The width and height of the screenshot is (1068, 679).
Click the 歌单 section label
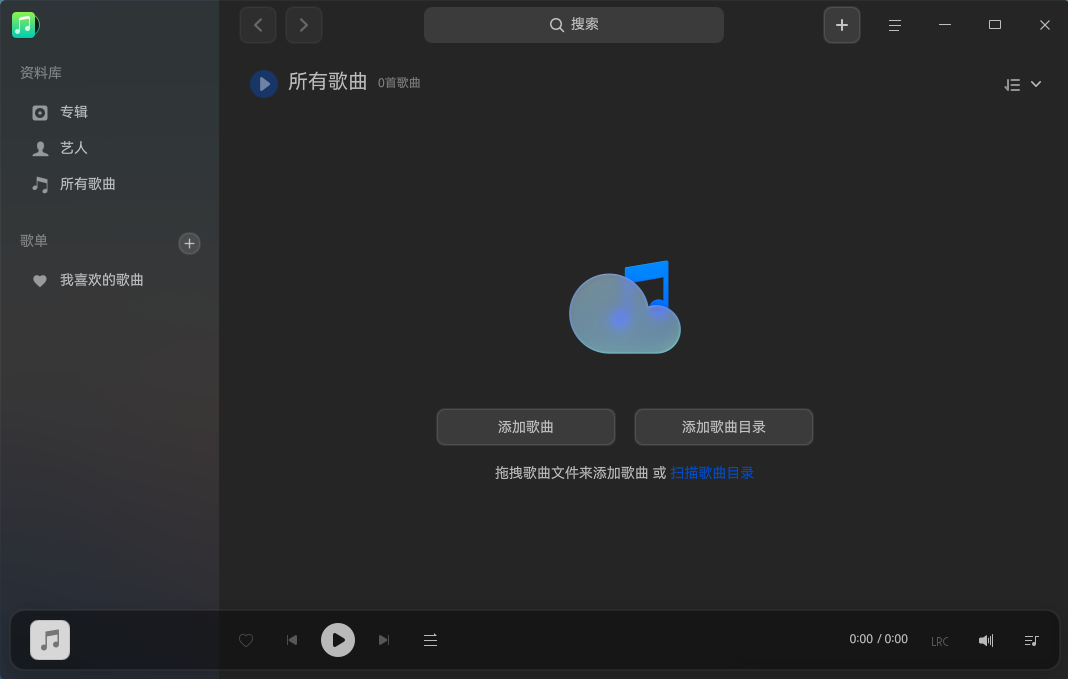(x=34, y=241)
